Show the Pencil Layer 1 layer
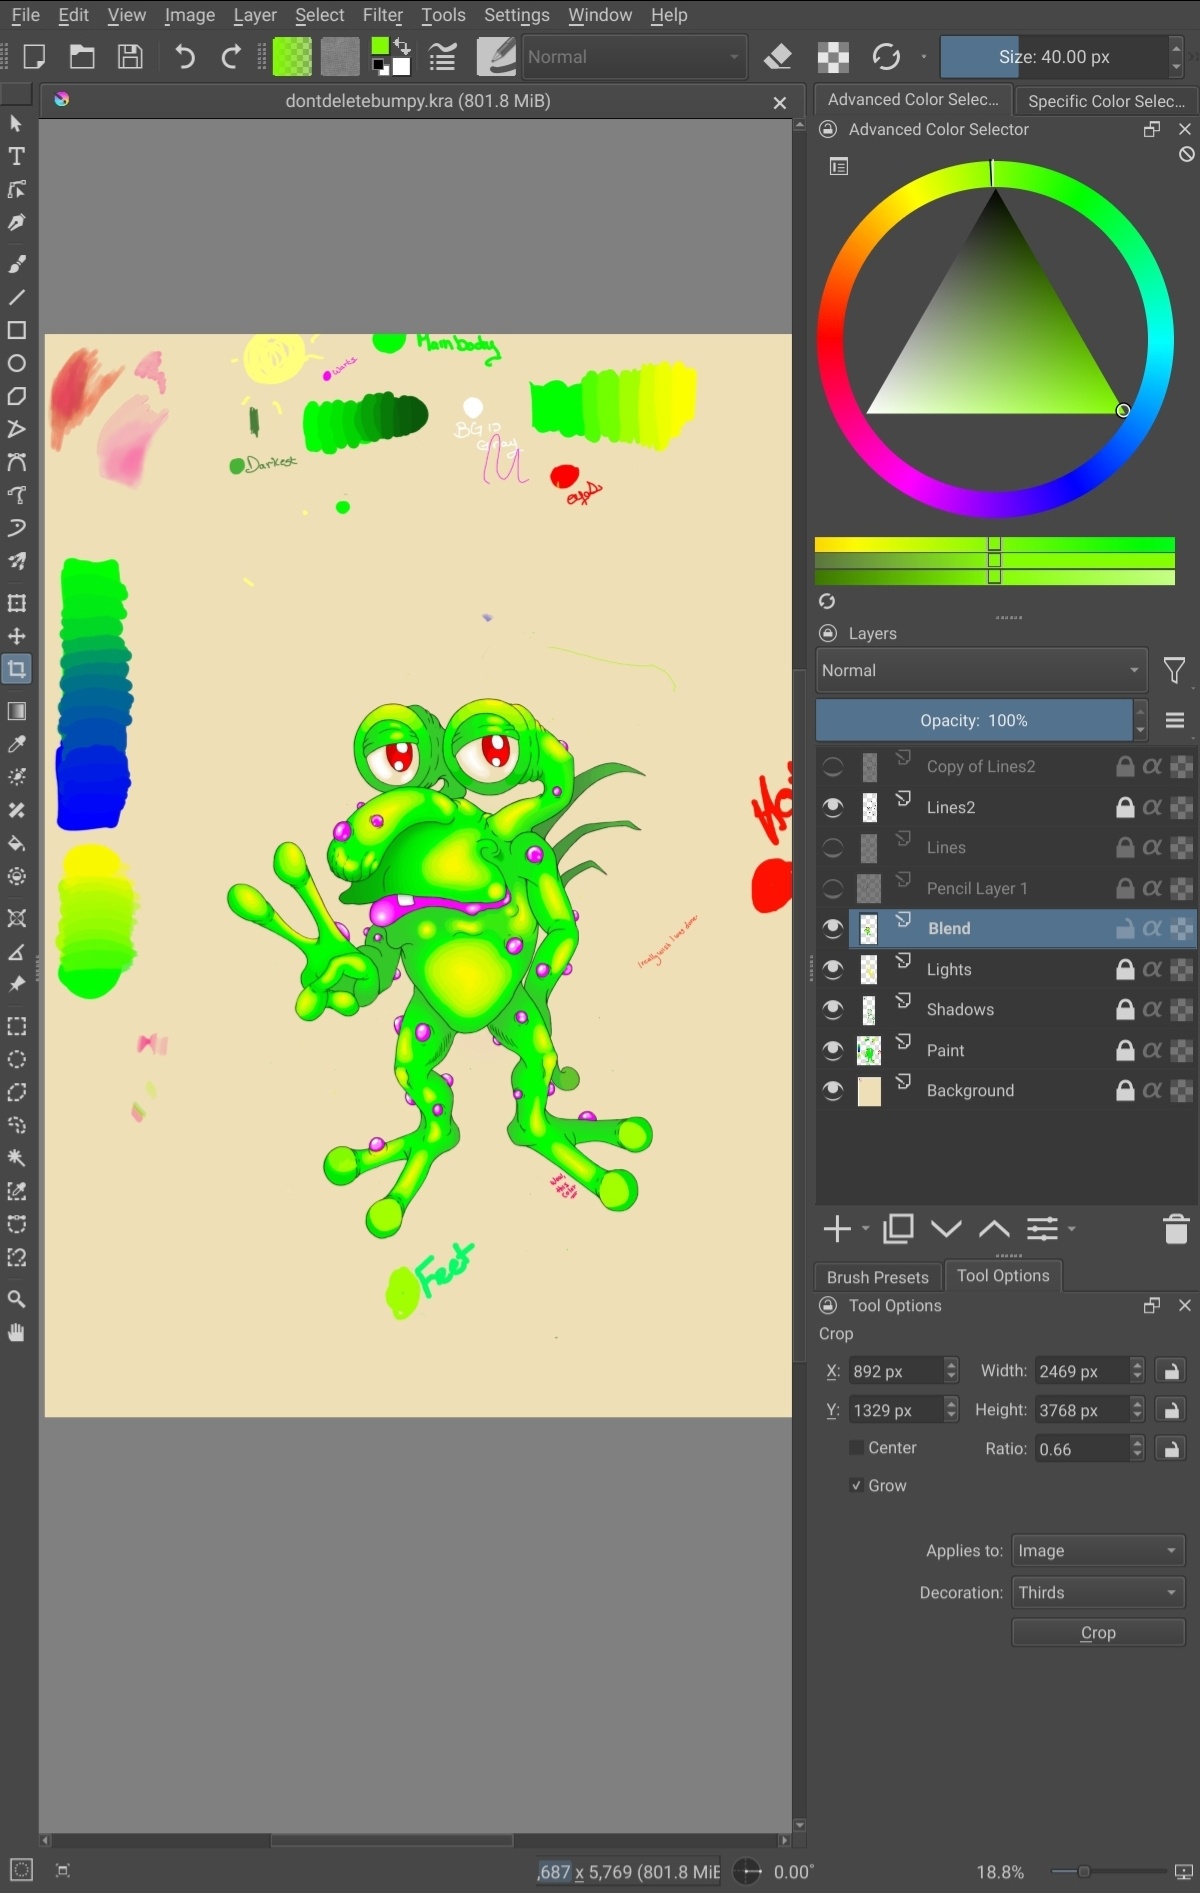Image resolution: width=1200 pixels, height=1893 pixels. coord(833,888)
